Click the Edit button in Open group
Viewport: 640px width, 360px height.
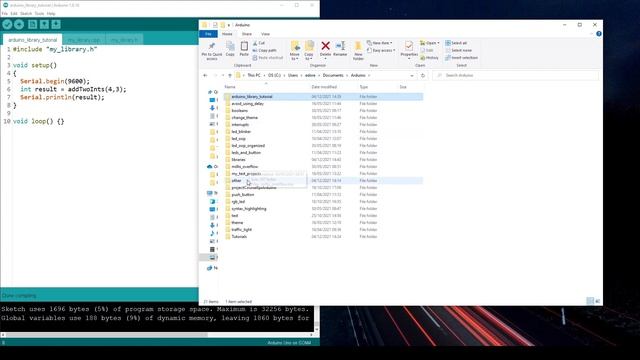click(x=427, y=50)
